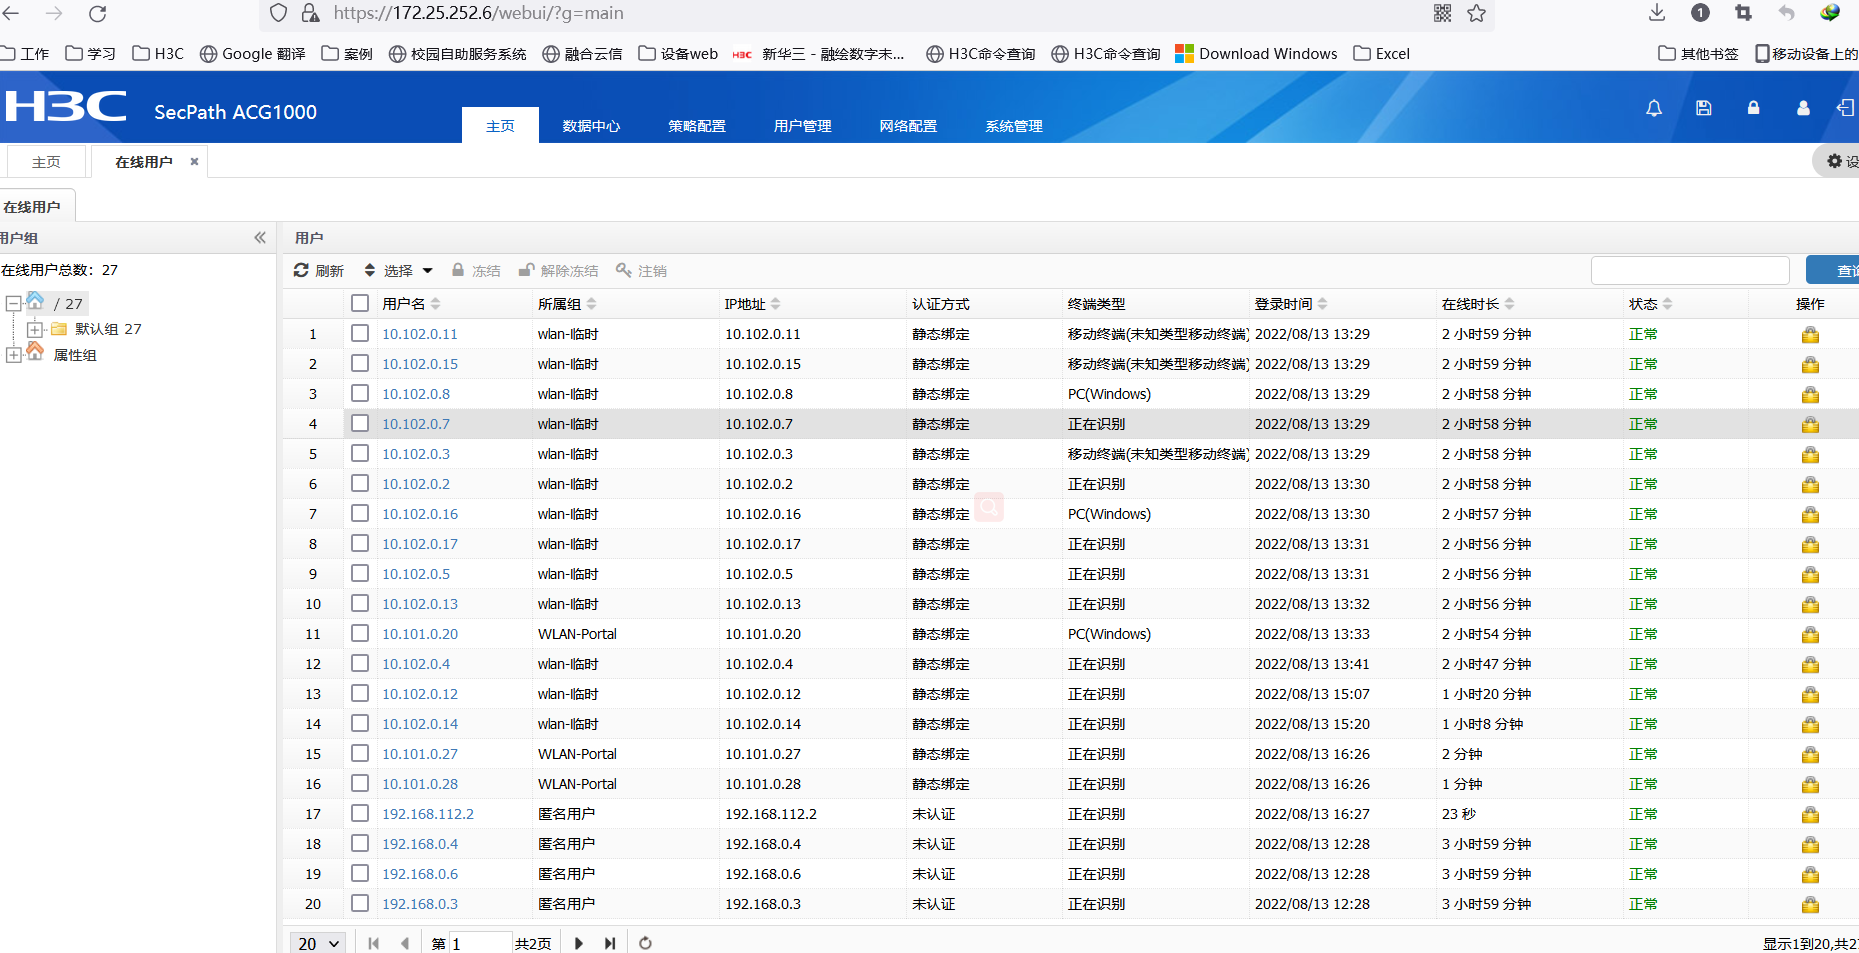Open the 策略配置 menu tab
Viewport: 1859px width, 953px height.
[697, 126]
